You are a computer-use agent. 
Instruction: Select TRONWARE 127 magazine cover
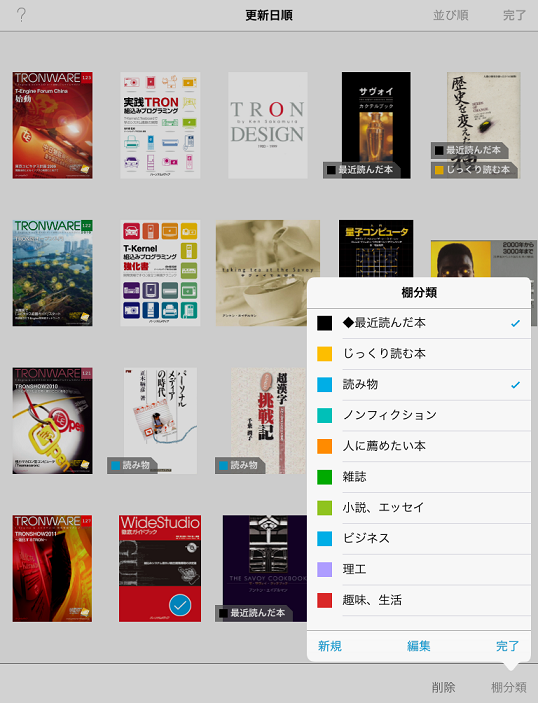click(52, 568)
